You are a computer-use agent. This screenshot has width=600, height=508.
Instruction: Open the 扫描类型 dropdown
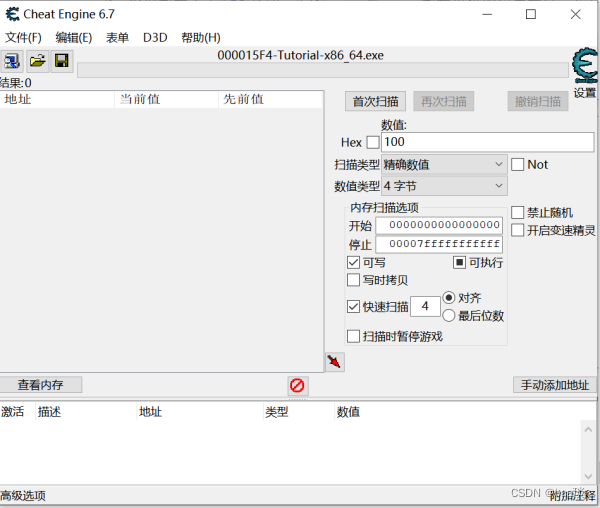444,164
